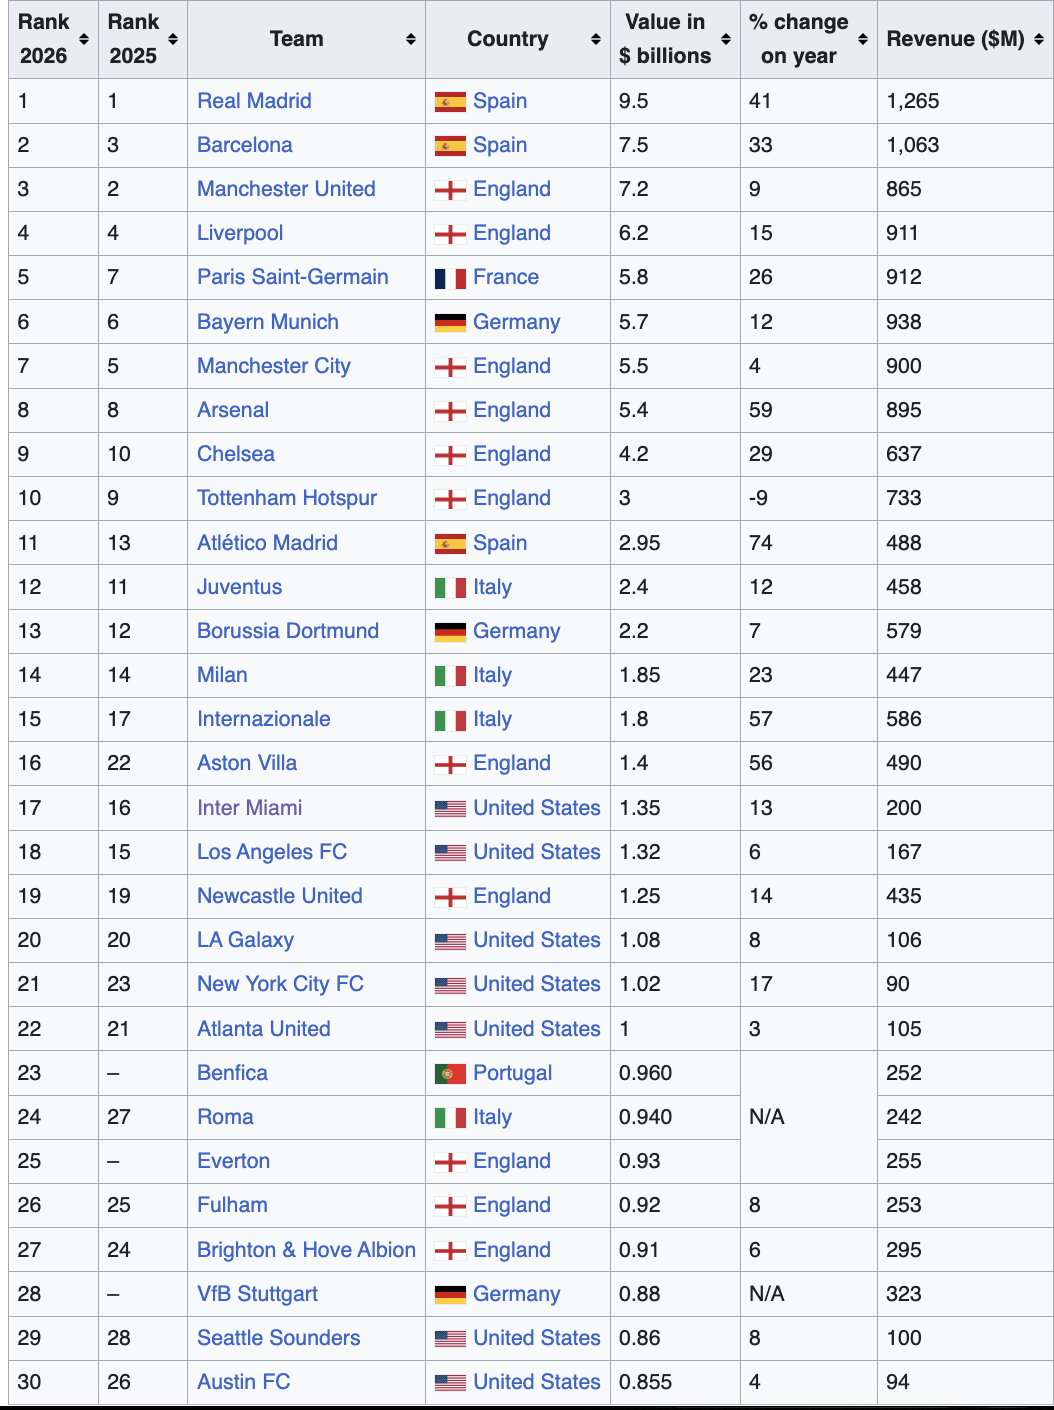This screenshot has height=1410, width=1054.
Task: Sort table by Rank 2025 column arrows
Action: coord(173,39)
